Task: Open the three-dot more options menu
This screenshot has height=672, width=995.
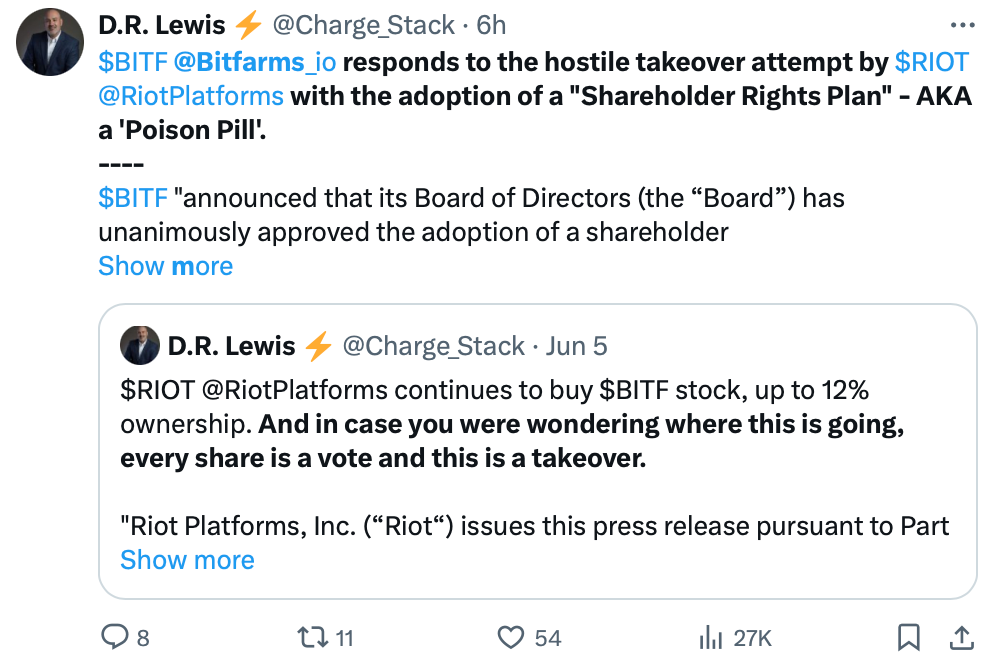Action: point(963,25)
